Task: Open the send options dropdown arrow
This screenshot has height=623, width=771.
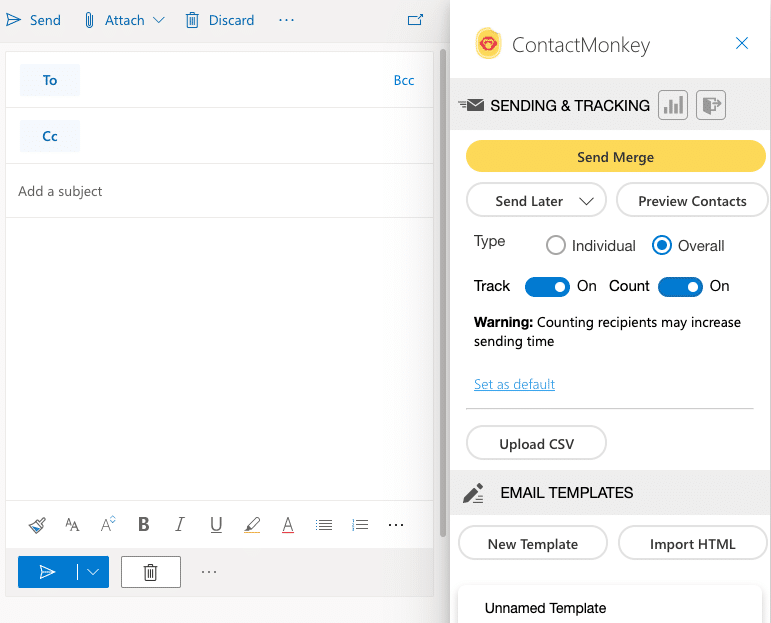Action: [x=93, y=572]
